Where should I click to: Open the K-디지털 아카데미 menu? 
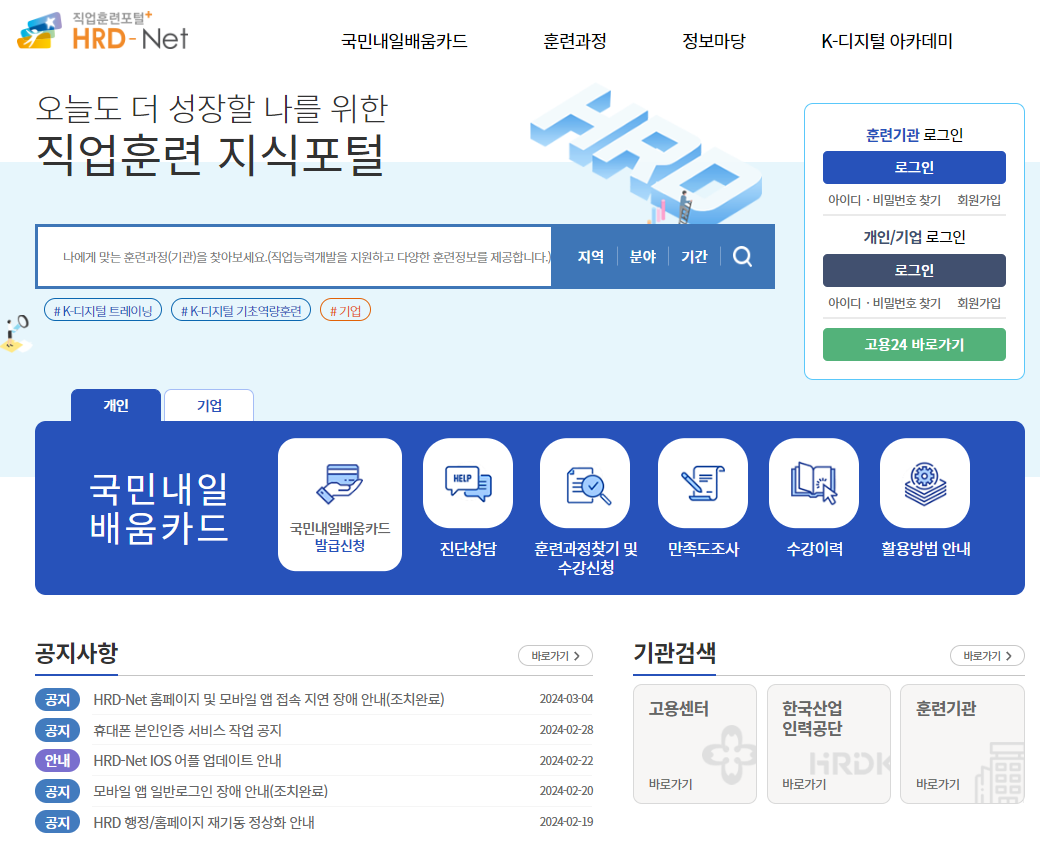coord(887,41)
